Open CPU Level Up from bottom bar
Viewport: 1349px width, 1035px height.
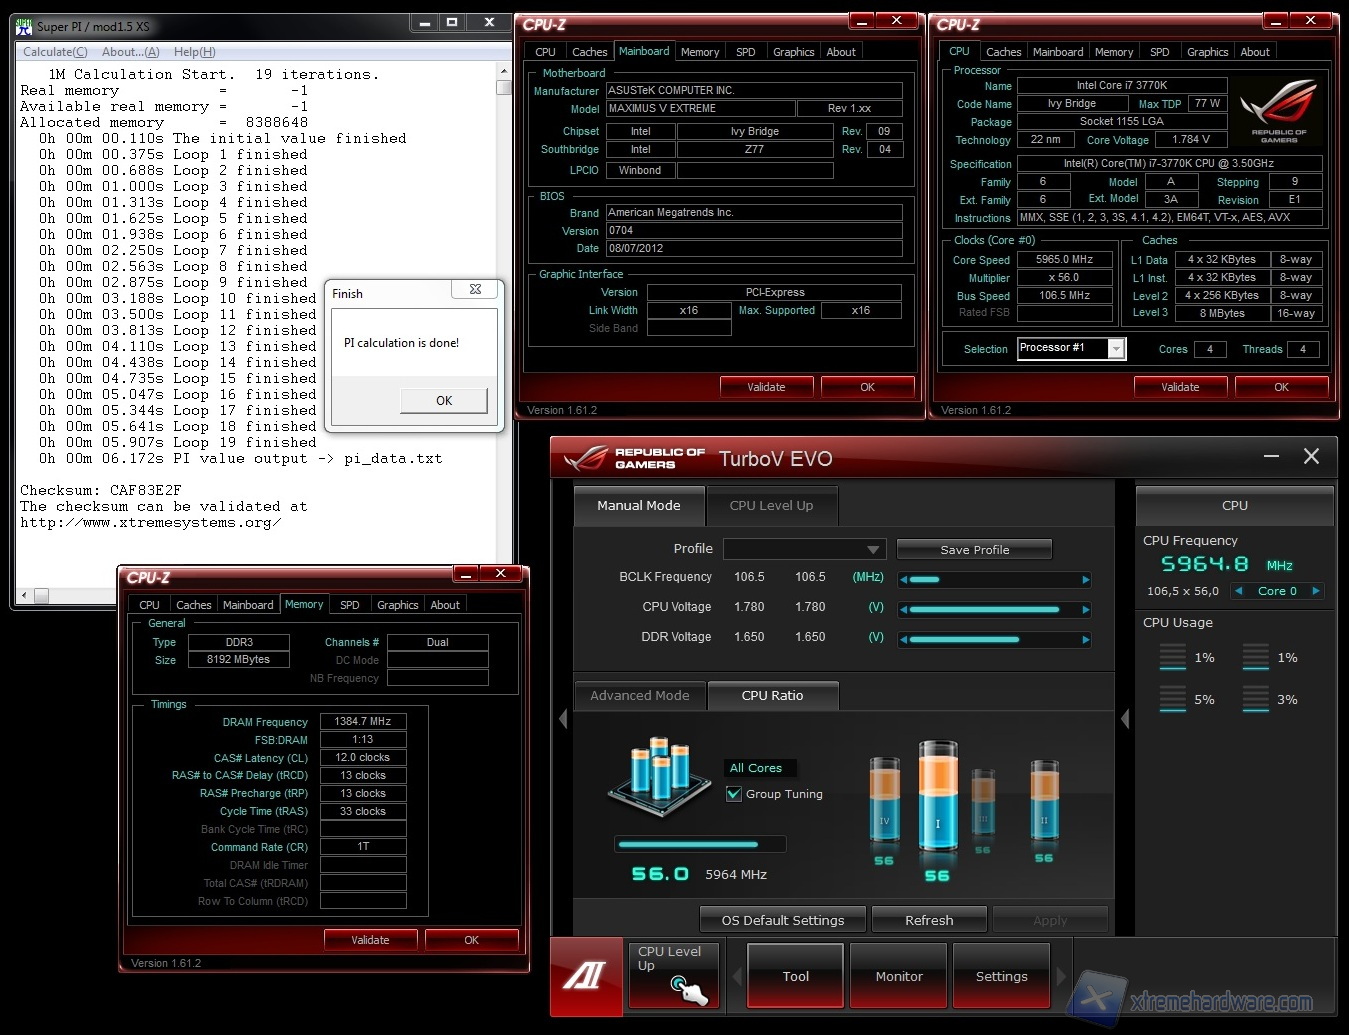[x=673, y=975]
